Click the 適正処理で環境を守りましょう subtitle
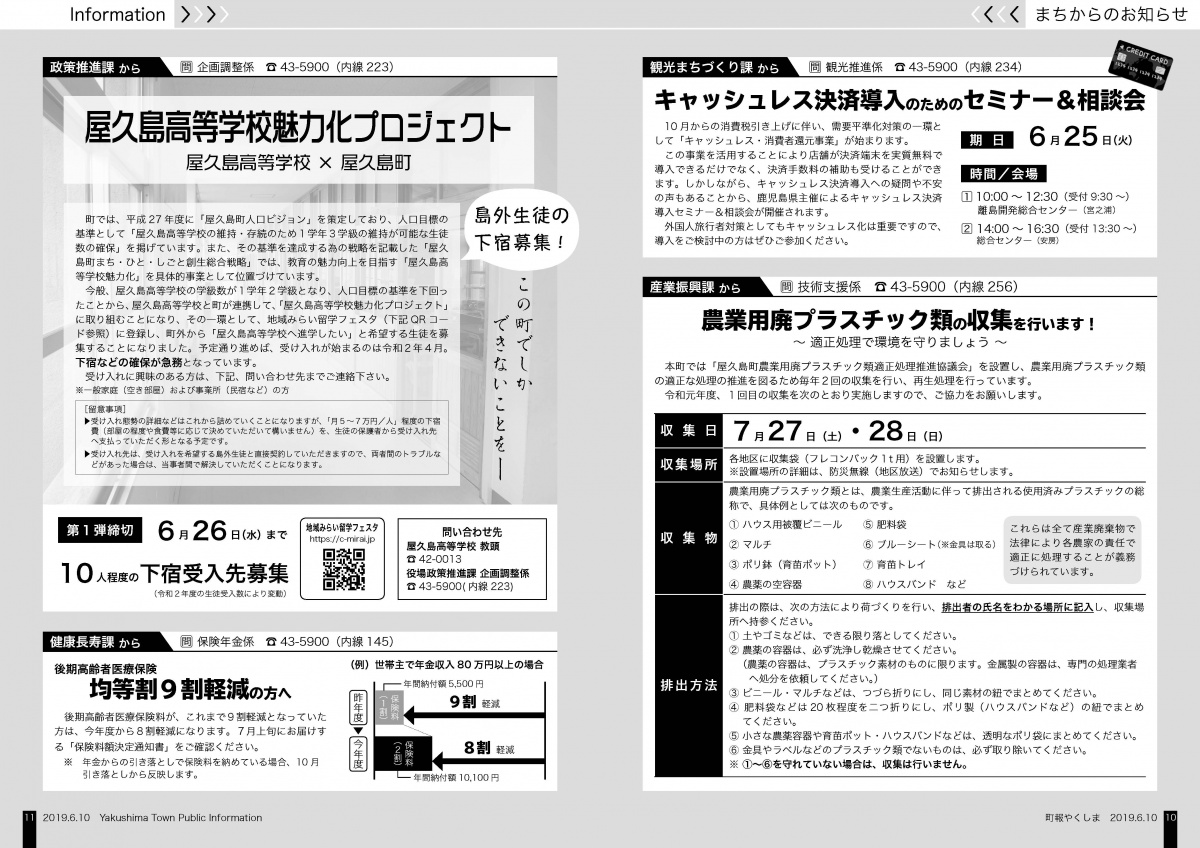The image size is (1200, 848). 899,343
